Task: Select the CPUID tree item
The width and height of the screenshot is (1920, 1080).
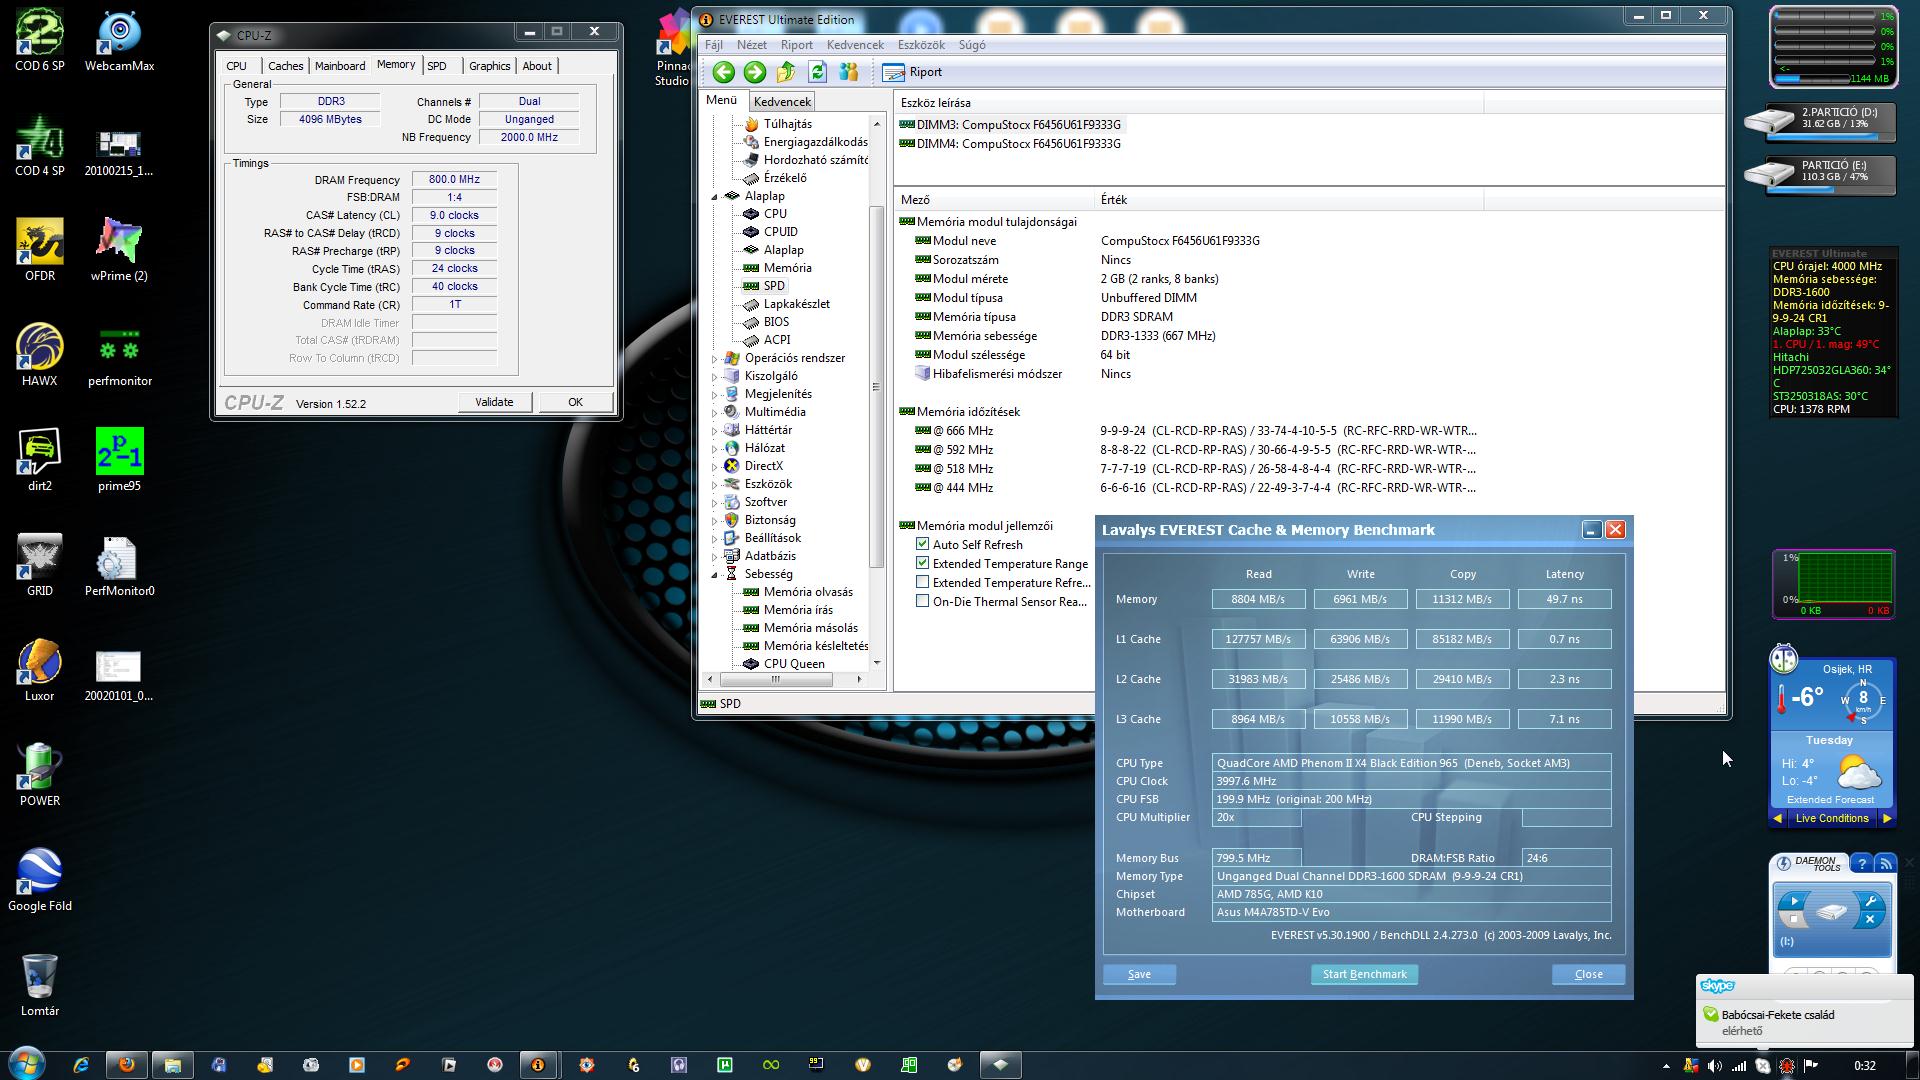Action: [771, 232]
